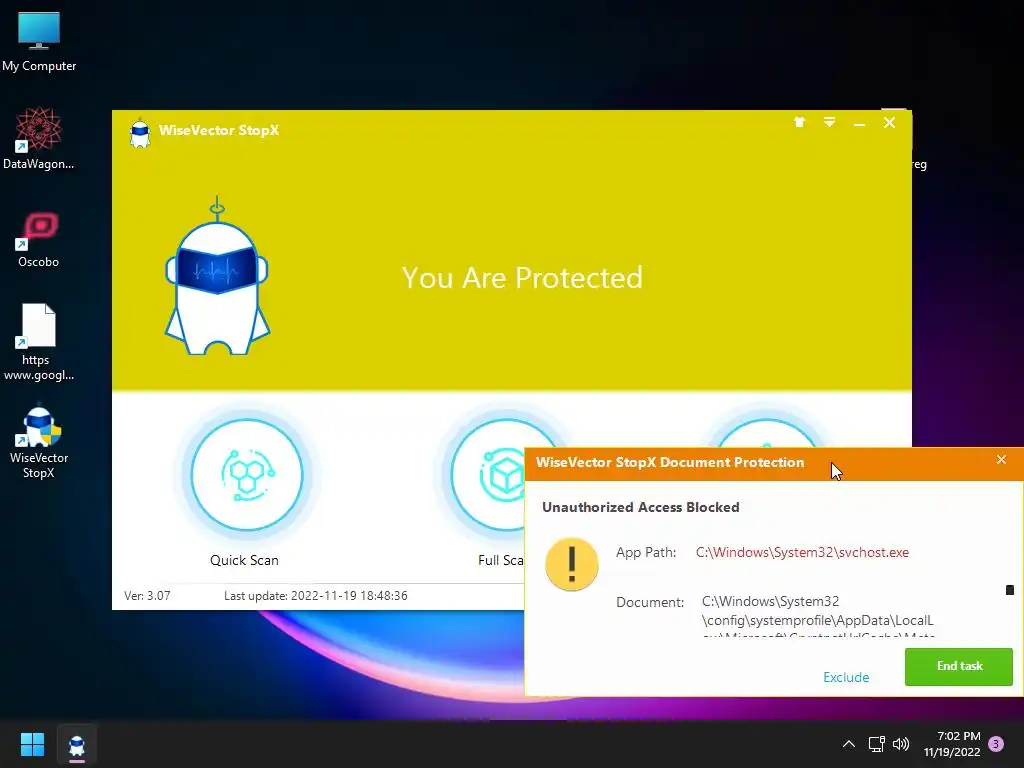Click the WiseVector StopX taskbar icon
1024x768 pixels.
(x=77, y=744)
